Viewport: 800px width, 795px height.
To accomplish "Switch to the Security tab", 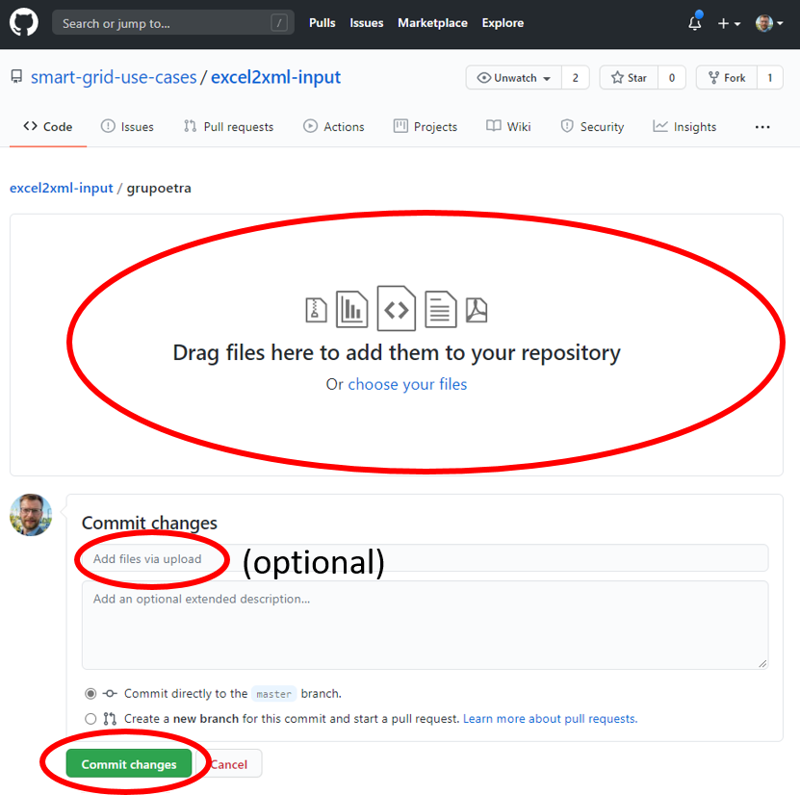I will 592,127.
